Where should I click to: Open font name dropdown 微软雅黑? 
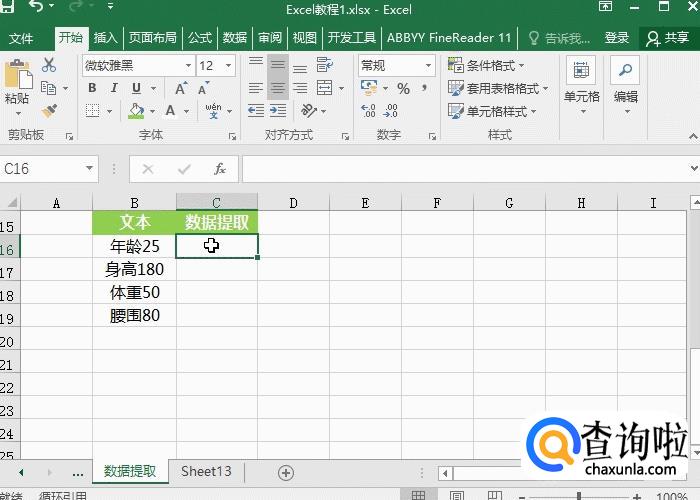click(x=188, y=66)
